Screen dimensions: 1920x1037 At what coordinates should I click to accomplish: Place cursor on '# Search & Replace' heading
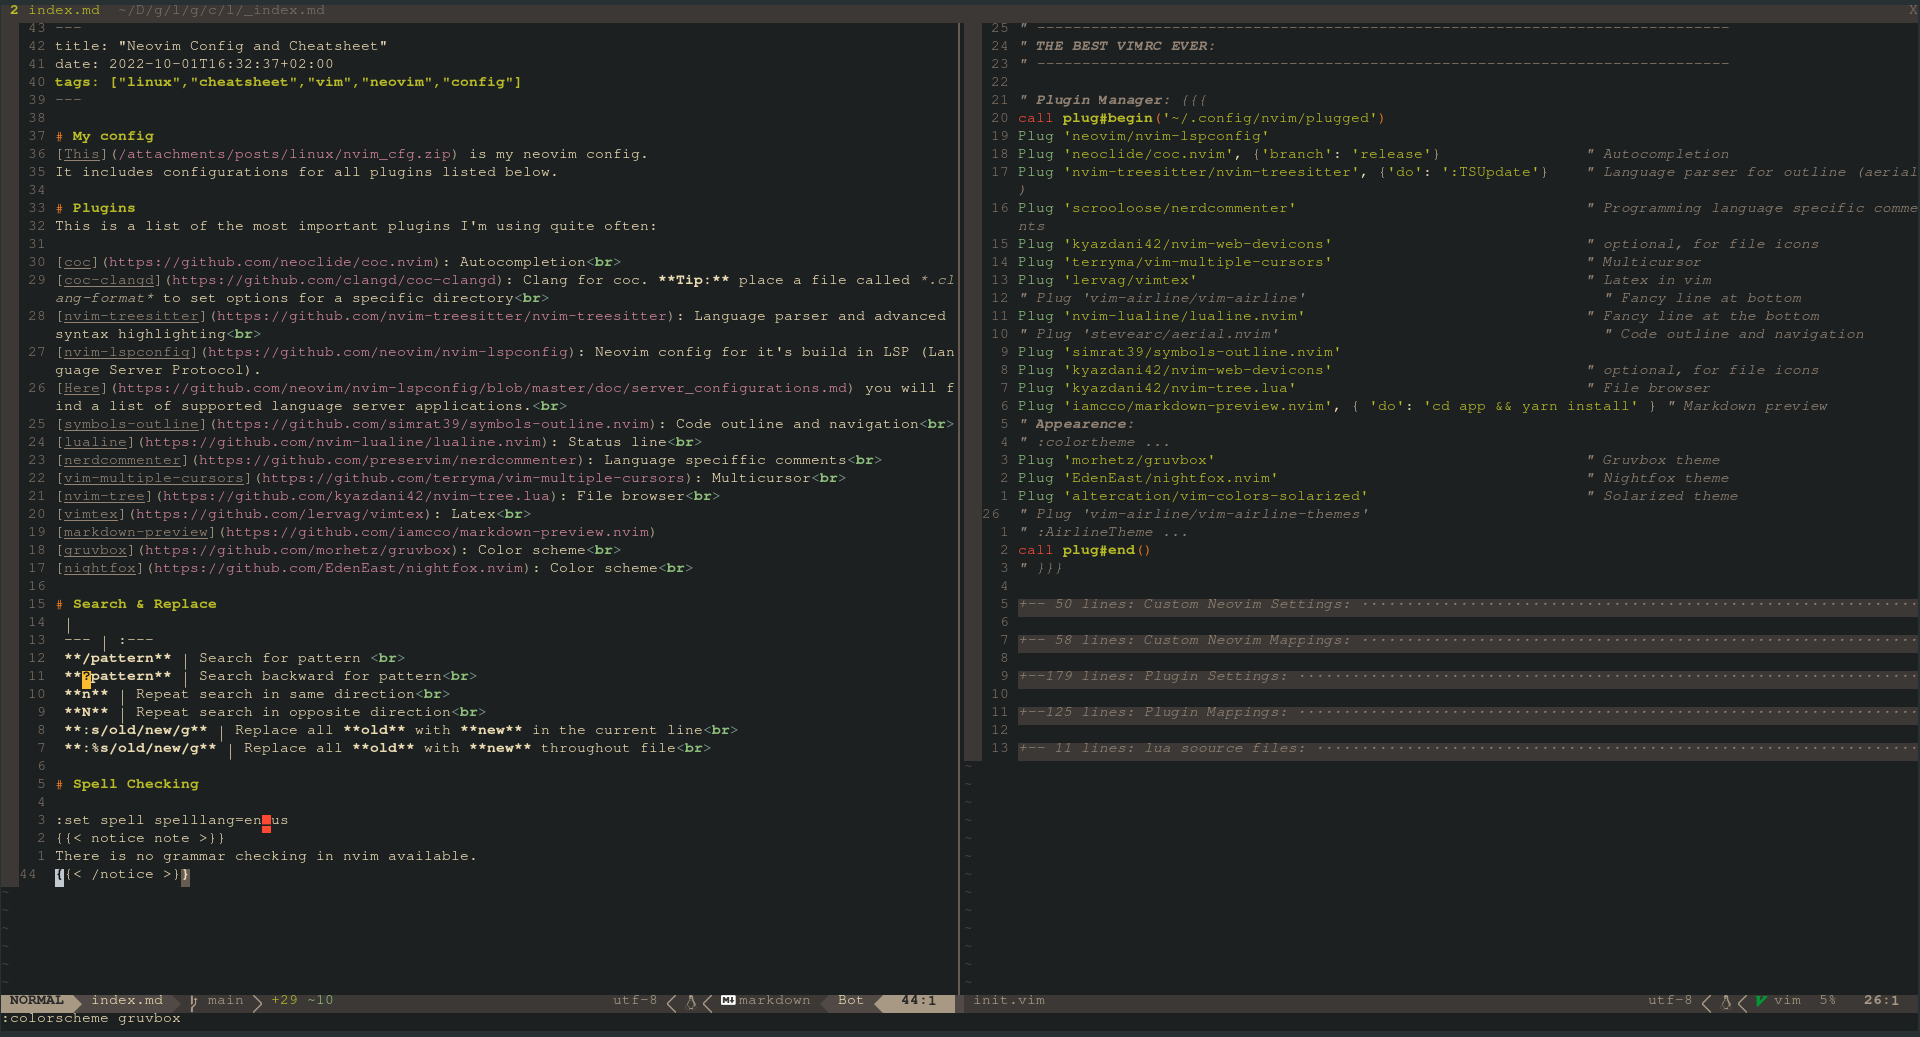pos(136,604)
